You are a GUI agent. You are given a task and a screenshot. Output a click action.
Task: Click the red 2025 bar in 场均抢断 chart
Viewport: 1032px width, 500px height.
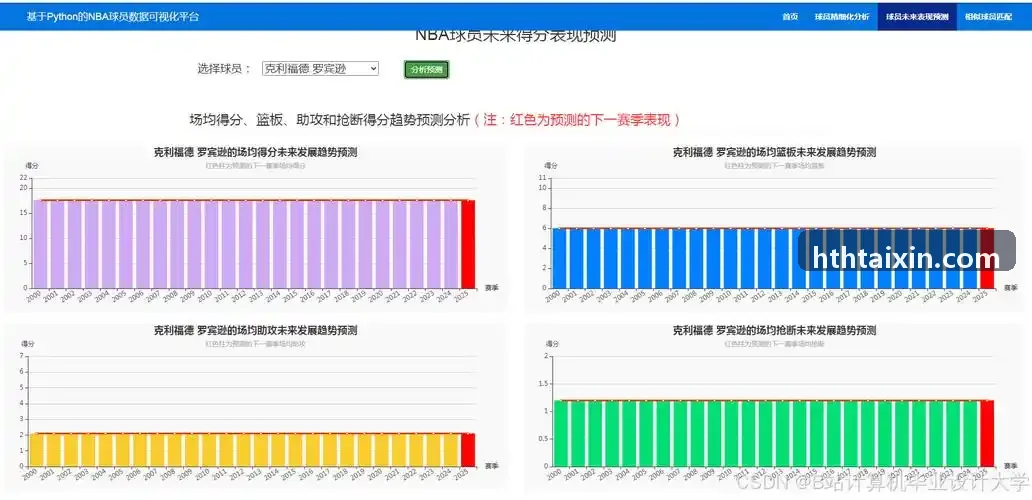(x=987, y=434)
